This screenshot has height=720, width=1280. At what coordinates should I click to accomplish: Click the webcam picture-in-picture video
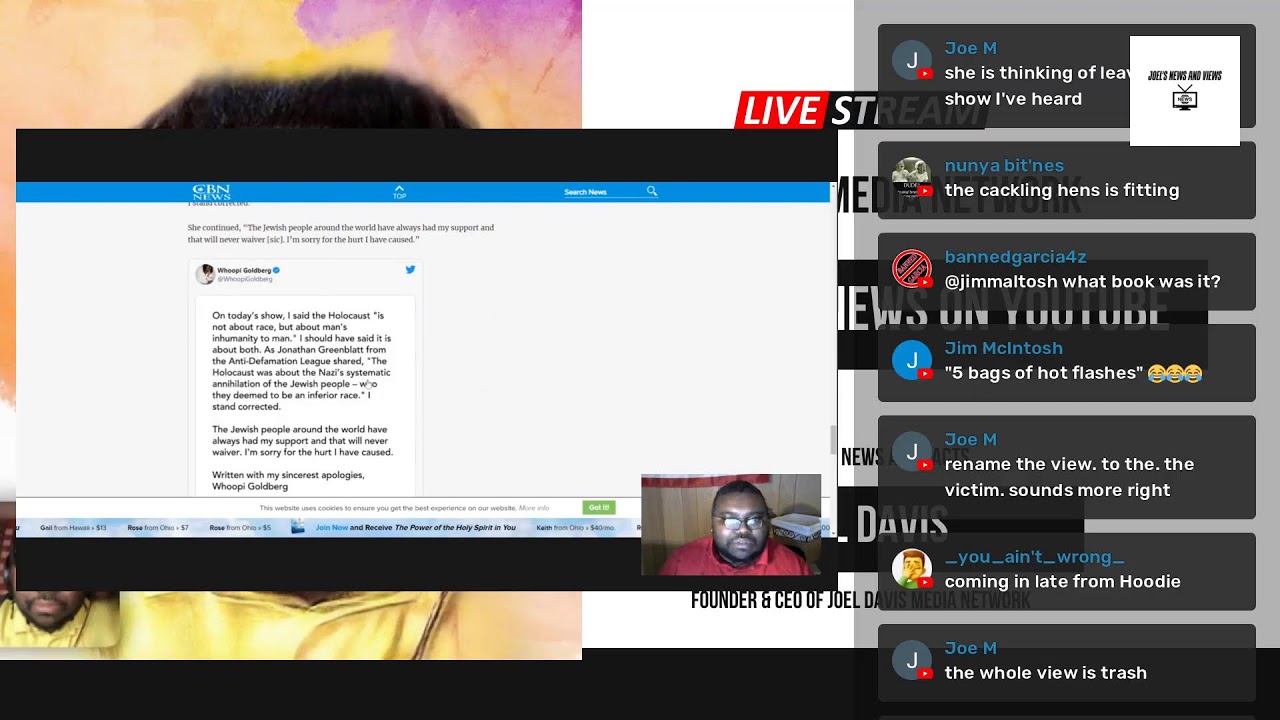coord(731,525)
